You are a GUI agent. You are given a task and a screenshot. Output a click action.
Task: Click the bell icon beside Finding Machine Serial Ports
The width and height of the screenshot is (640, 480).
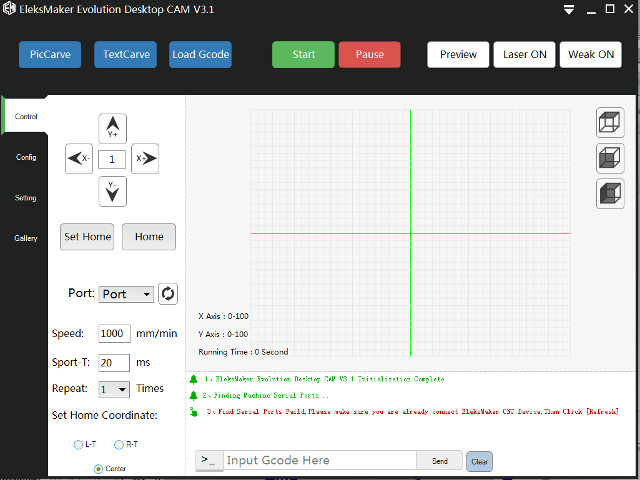pos(193,396)
